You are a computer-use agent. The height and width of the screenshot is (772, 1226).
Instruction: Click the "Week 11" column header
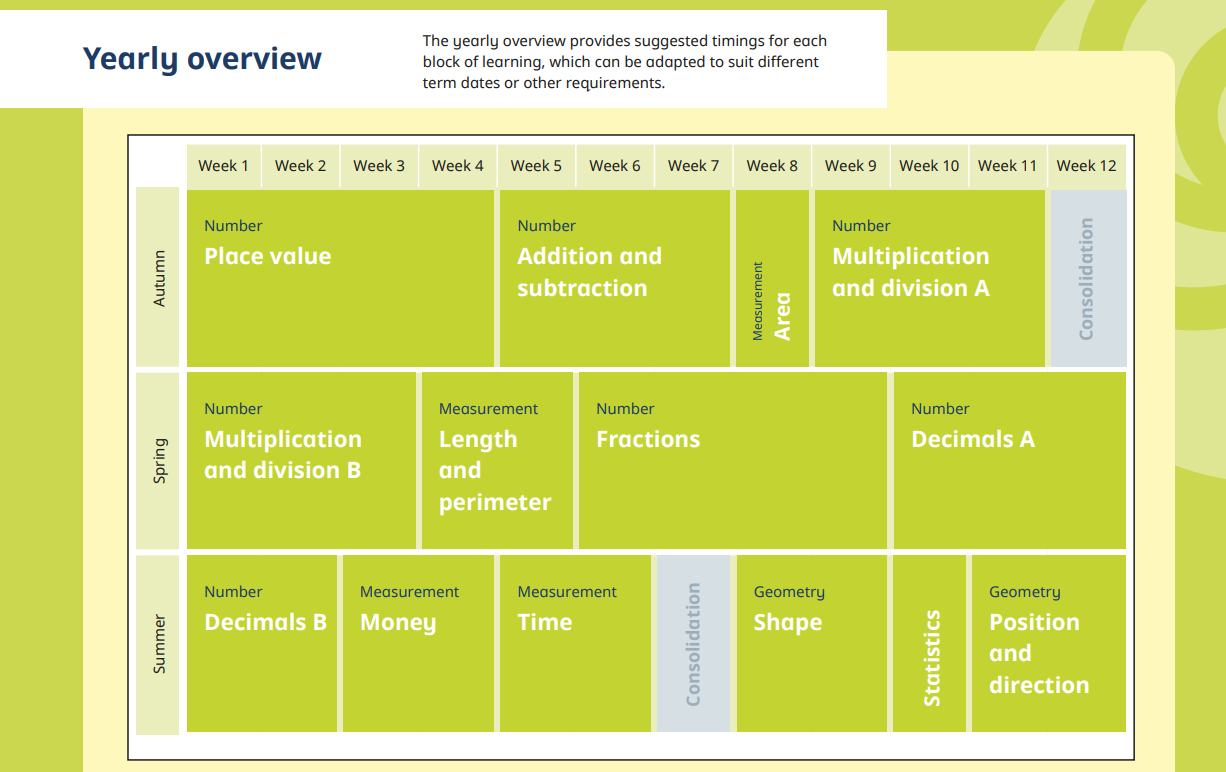click(1007, 166)
